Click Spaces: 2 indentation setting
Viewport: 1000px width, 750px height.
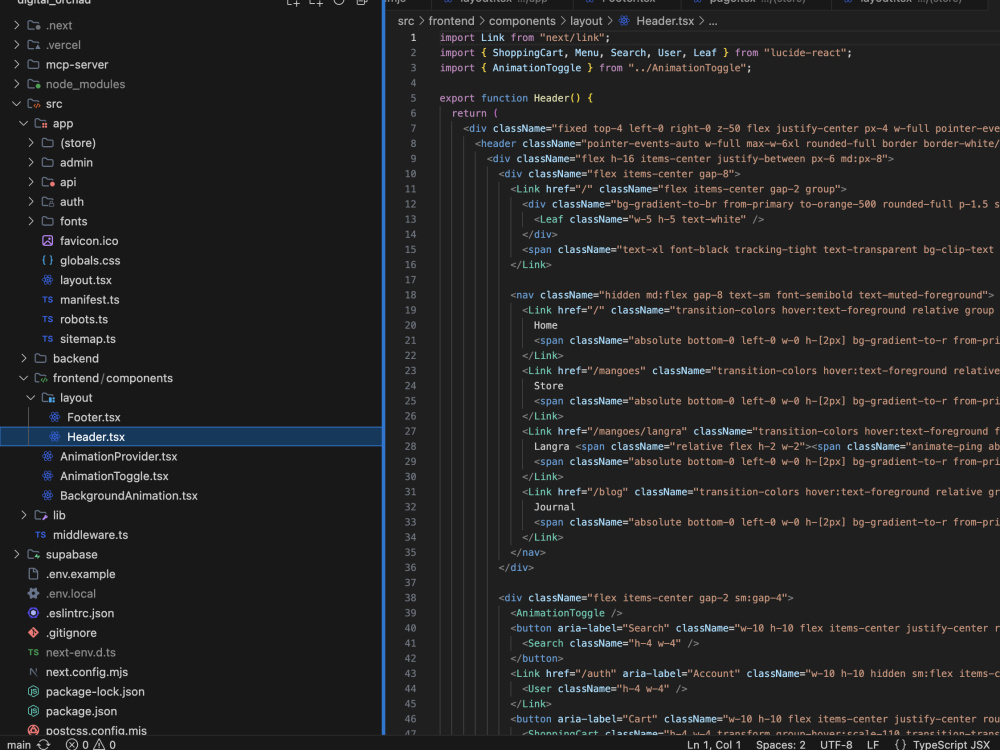tap(780, 744)
